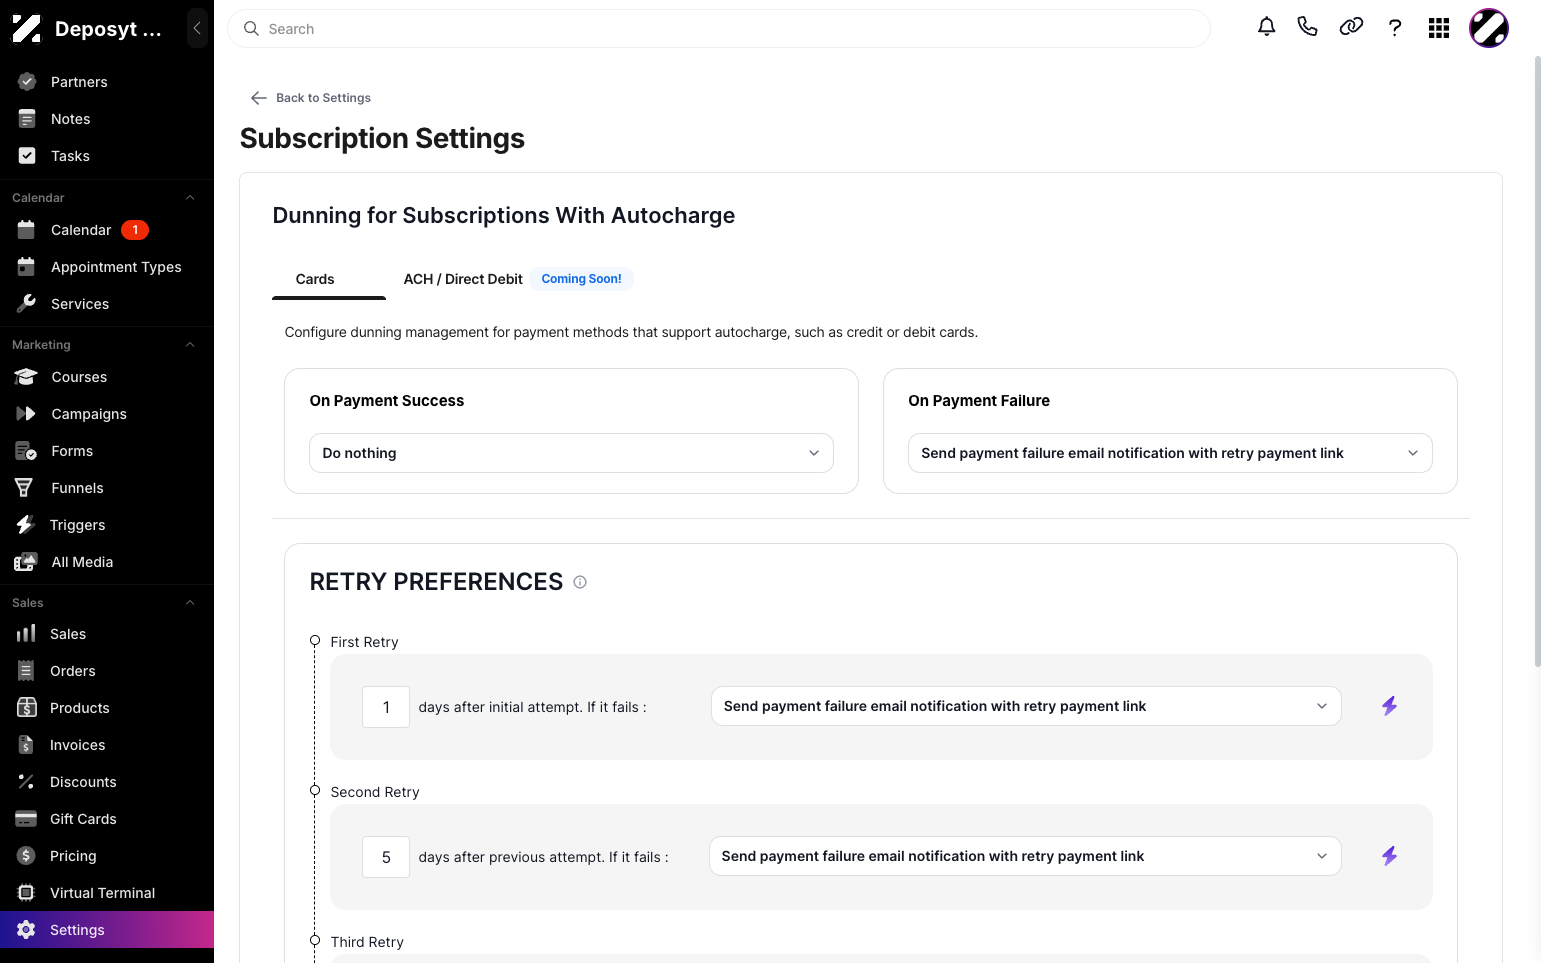
Task: Open Triggers in the sidebar
Action: click(107, 525)
